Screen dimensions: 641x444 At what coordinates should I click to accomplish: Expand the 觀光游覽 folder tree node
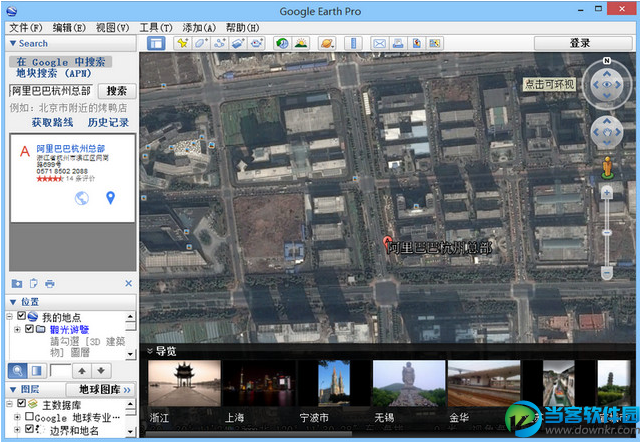(x=17, y=329)
